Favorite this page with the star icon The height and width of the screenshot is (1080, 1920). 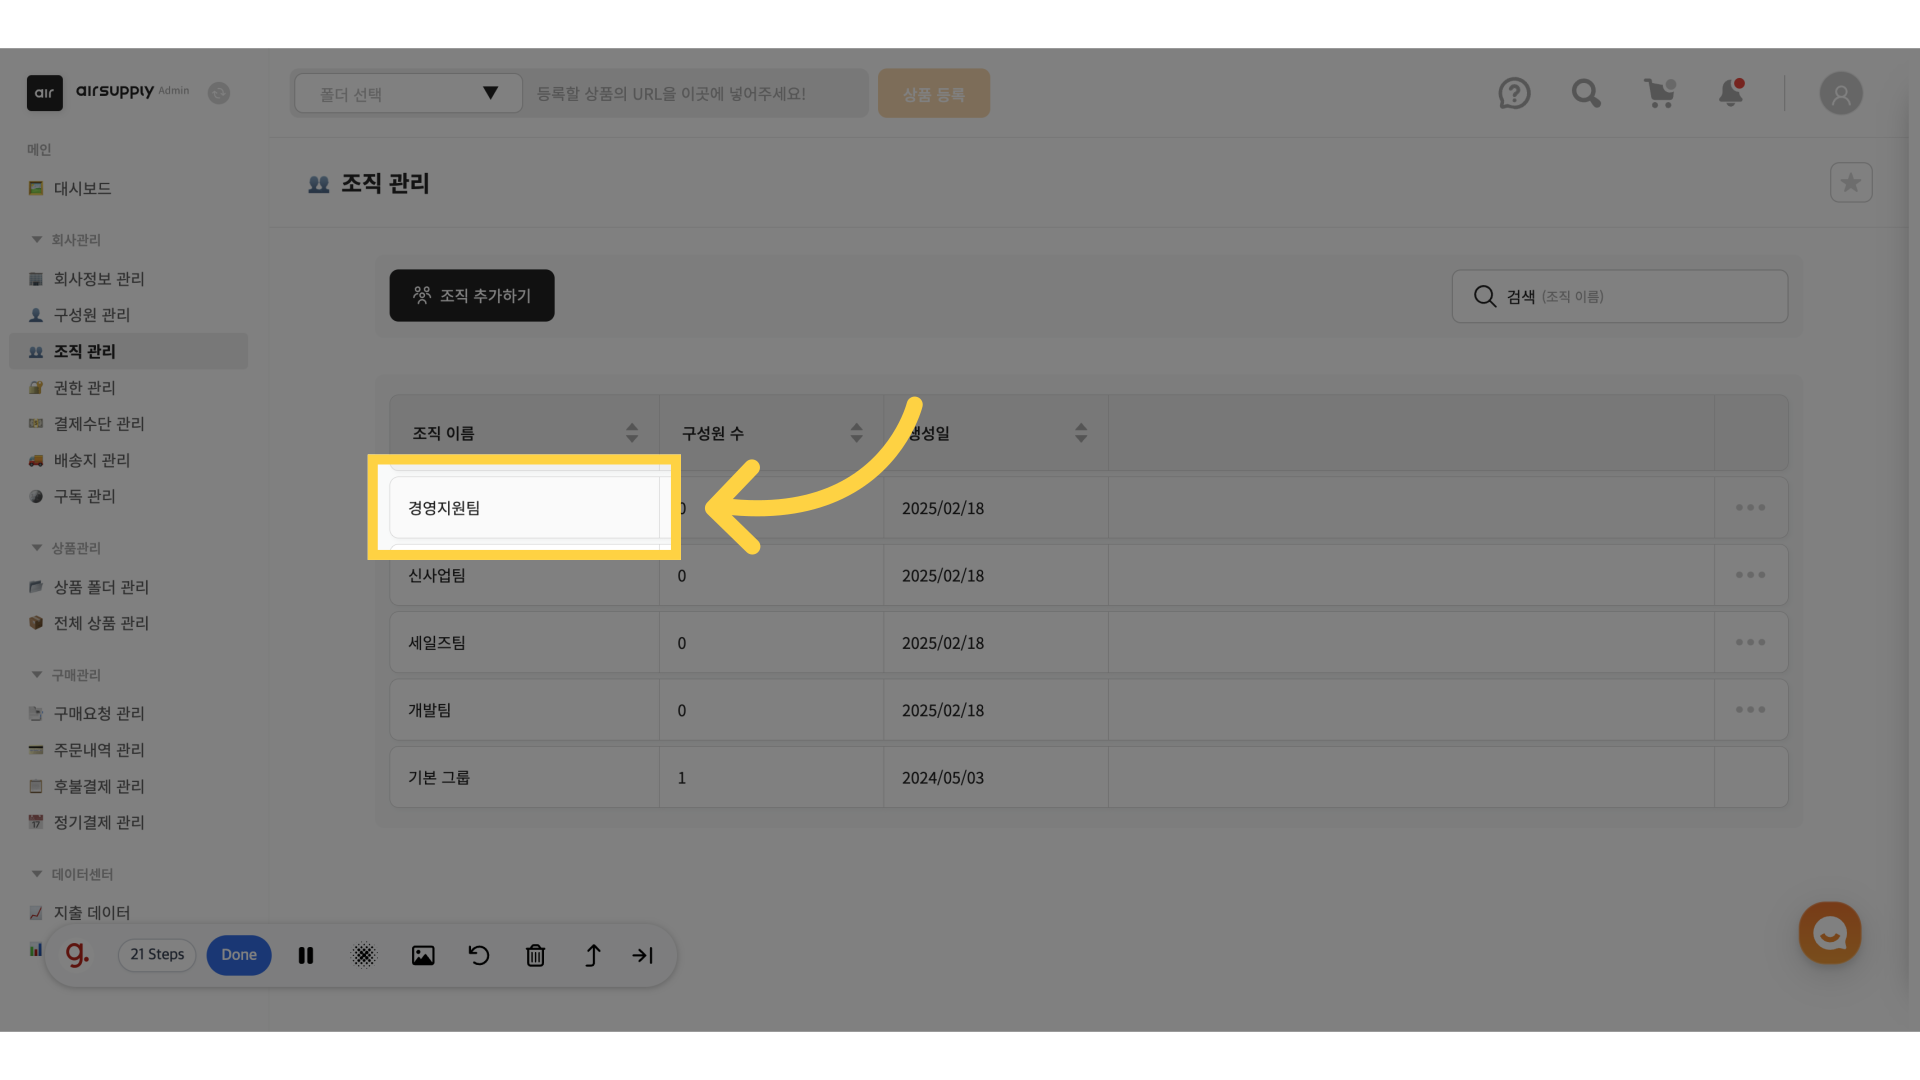click(x=1850, y=183)
